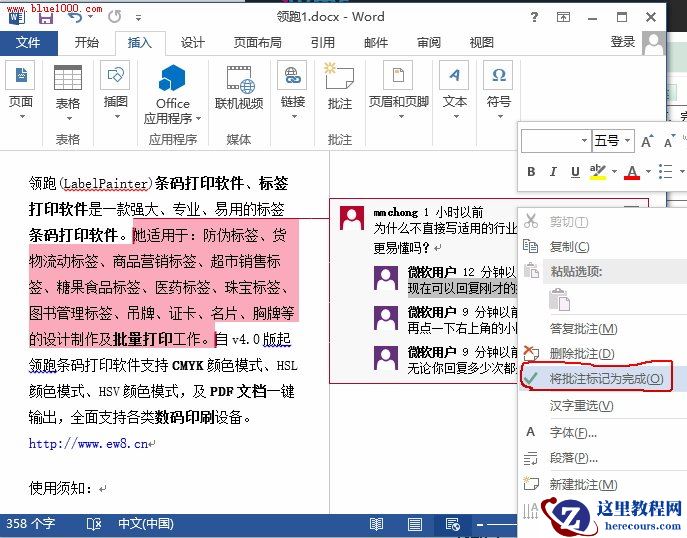Open the 页面 pages dropdown button
The width and height of the screenshot is (687, 538).
[x=21, y=90]
